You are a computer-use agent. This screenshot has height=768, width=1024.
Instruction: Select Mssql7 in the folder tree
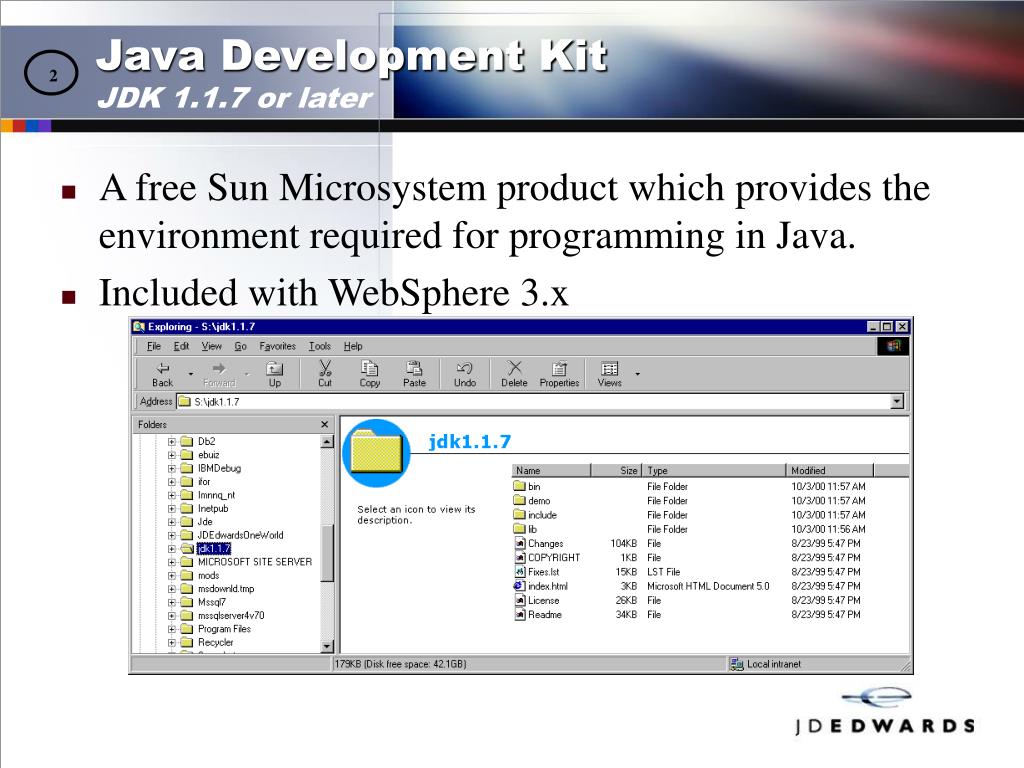(x=212, y=602)
